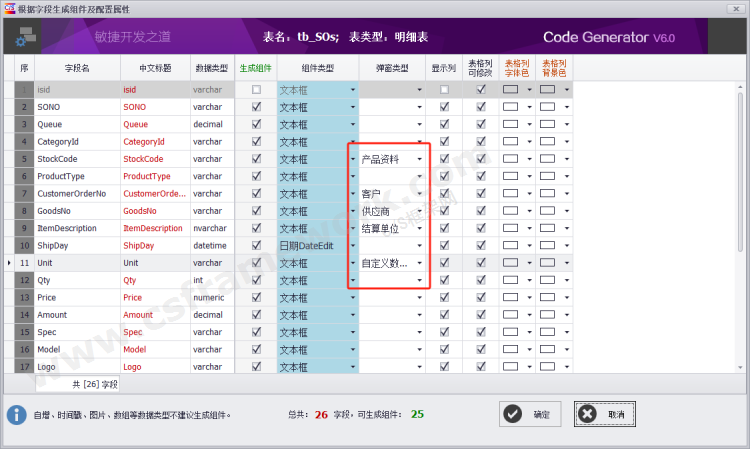Viewport: 750px width, 449px height.
Task: Click the 数据类型 column header
Action: pos(212,68)
